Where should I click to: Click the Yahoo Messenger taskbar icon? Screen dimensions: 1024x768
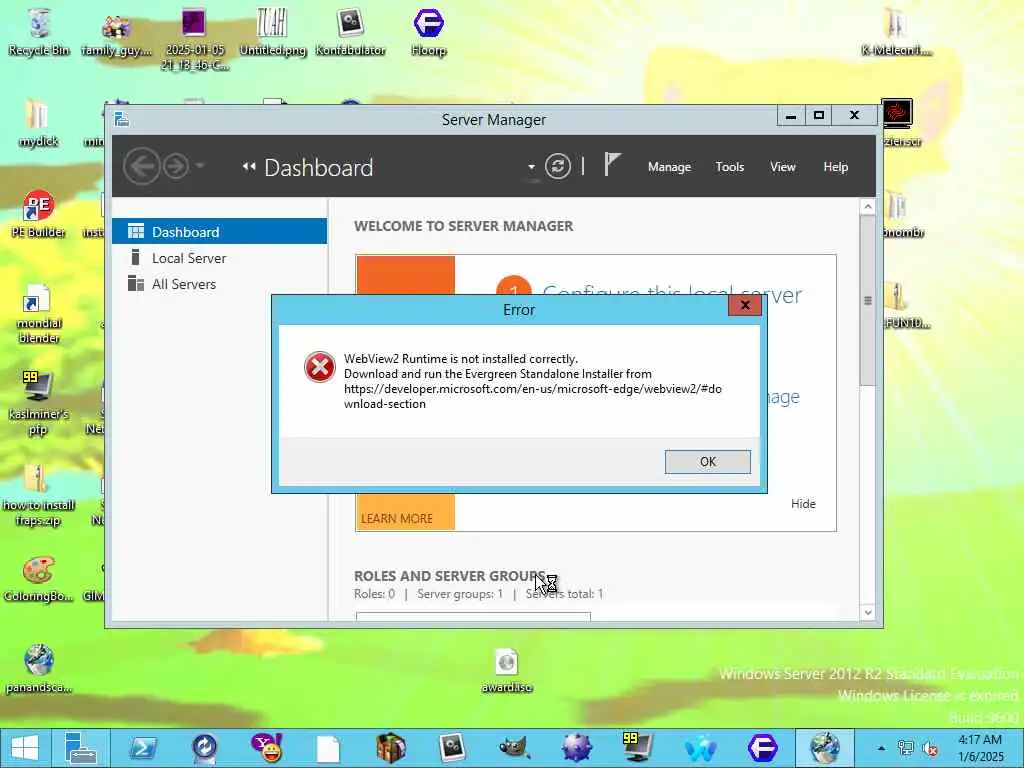pos(266,748)
